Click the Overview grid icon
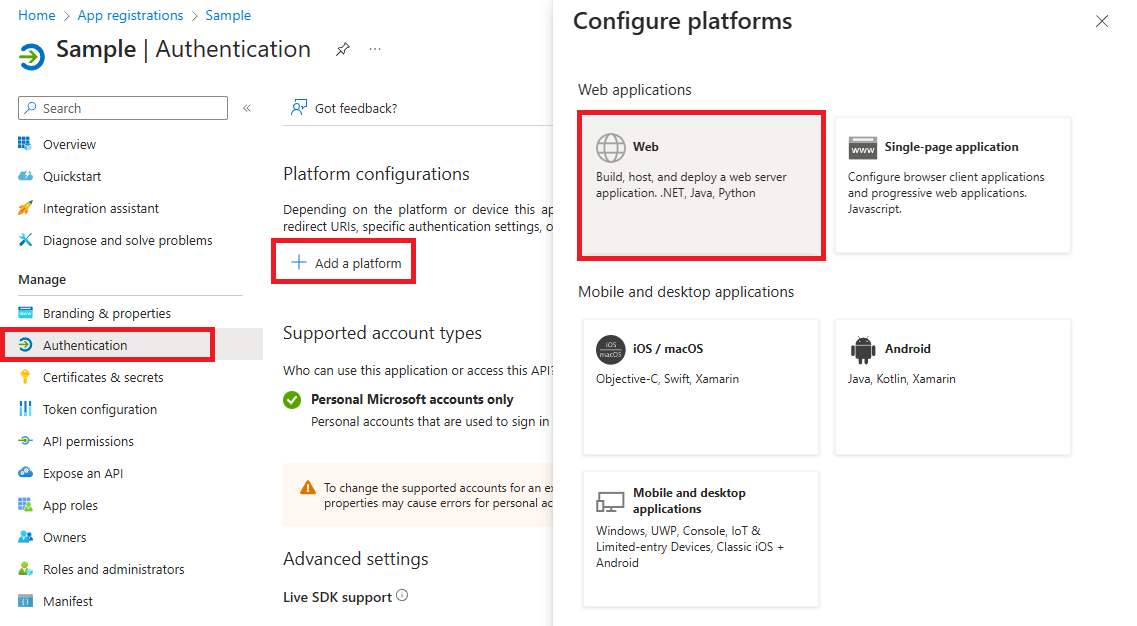The height and width of the screenshot is (626, 1137). (x=25, y=144)
